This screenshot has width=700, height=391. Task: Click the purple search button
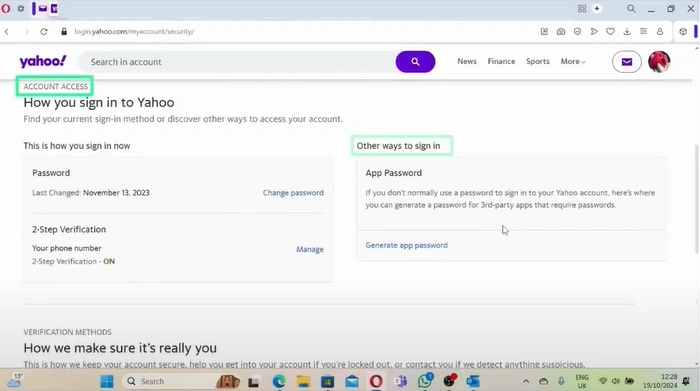[x=415, y=62]
